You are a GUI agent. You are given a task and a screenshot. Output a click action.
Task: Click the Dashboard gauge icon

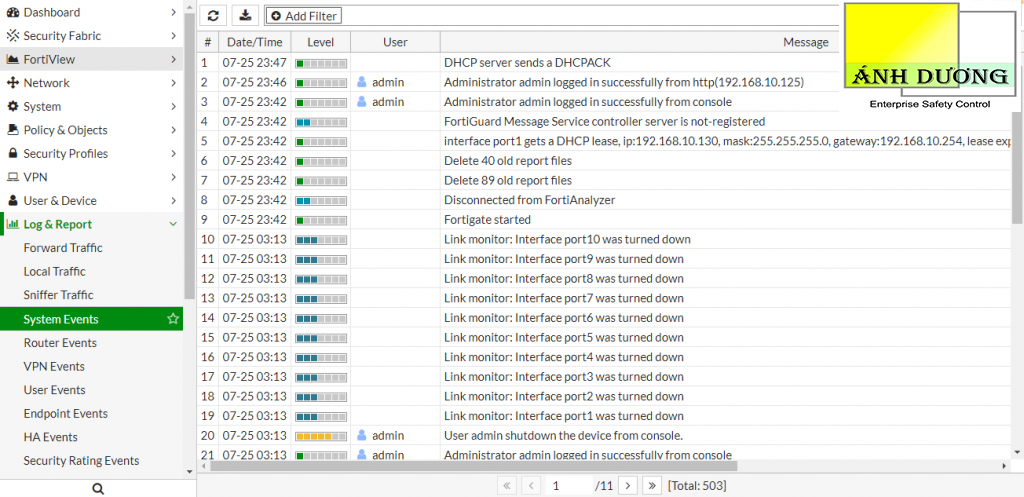pos(12,12)
